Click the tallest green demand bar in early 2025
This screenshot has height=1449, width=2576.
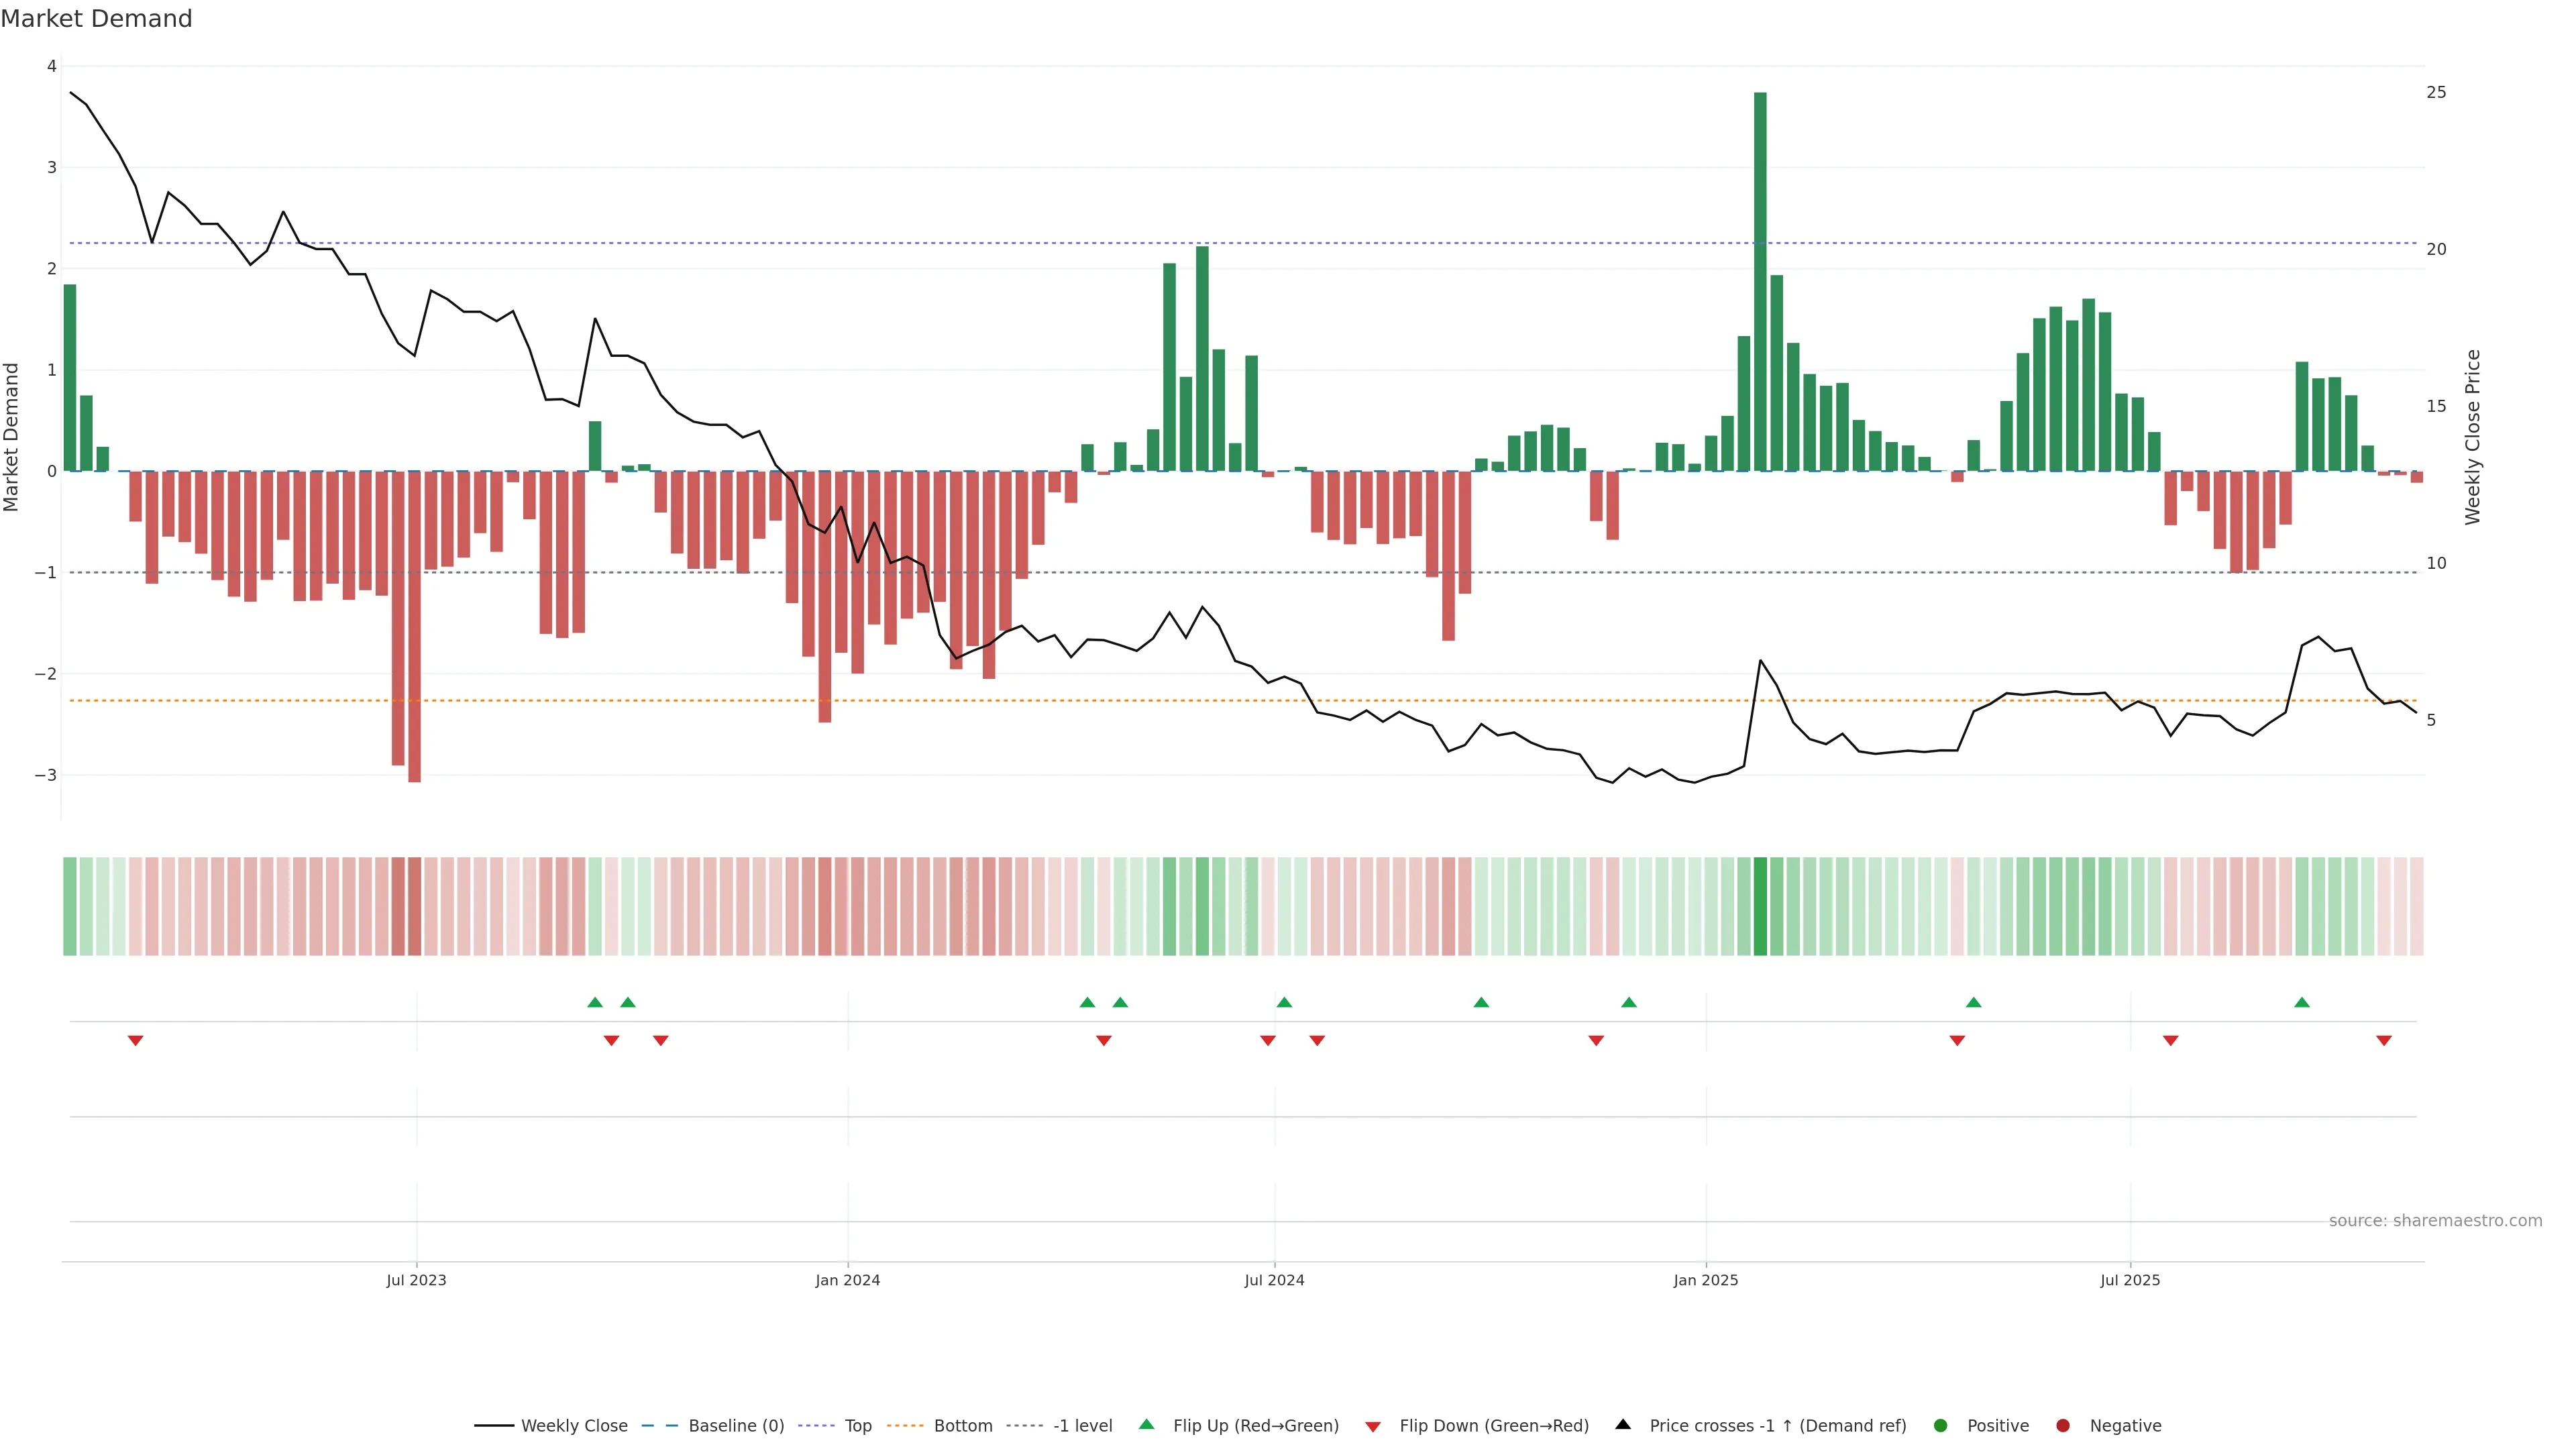pyautogui.click(x=1760, y=280)
